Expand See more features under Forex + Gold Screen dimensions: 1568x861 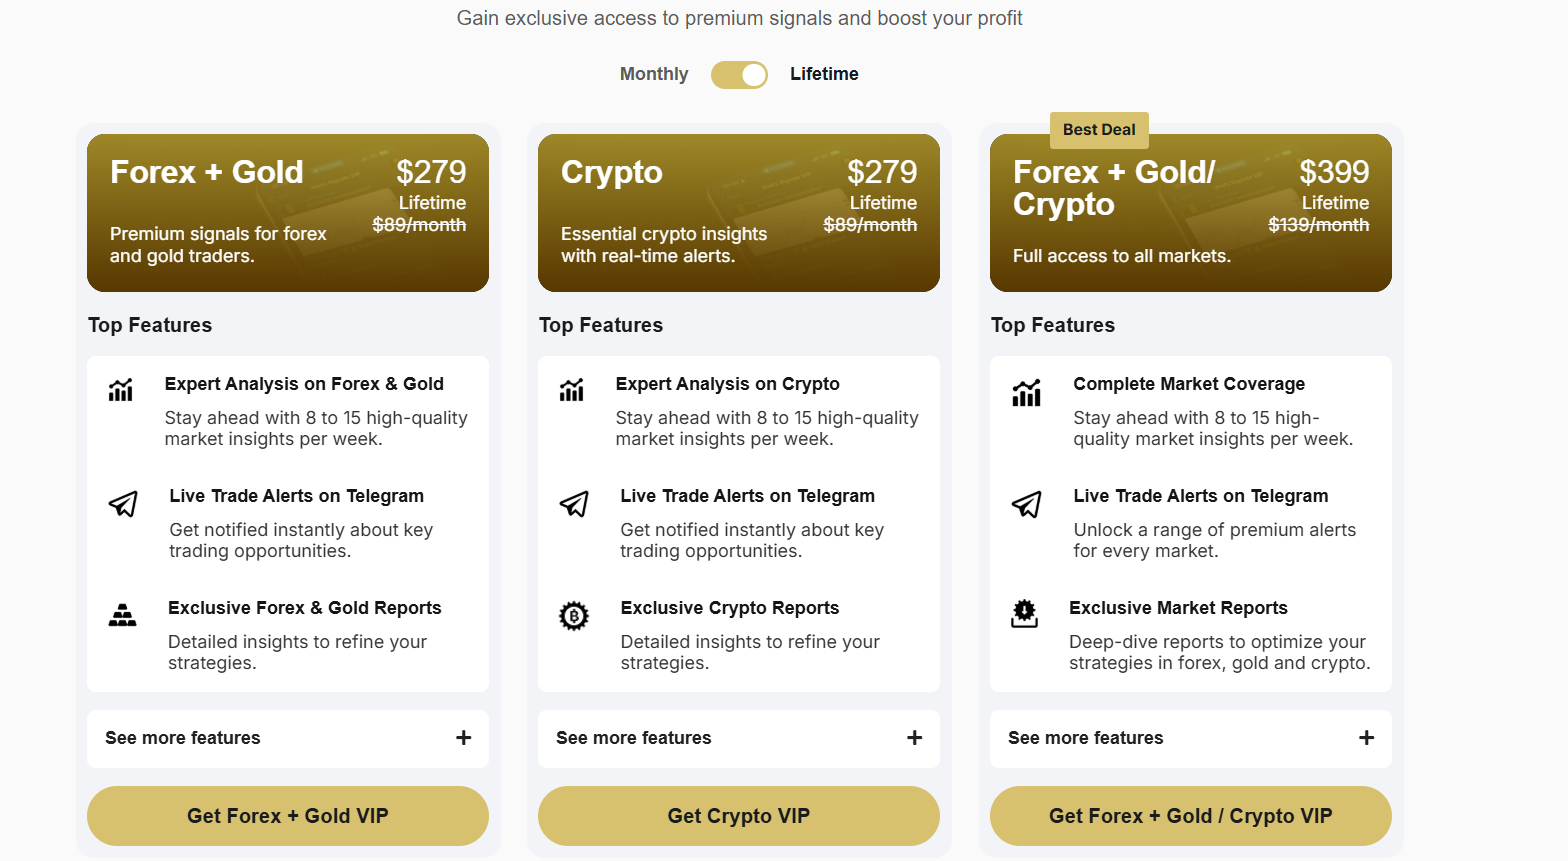tap(287, 738)
